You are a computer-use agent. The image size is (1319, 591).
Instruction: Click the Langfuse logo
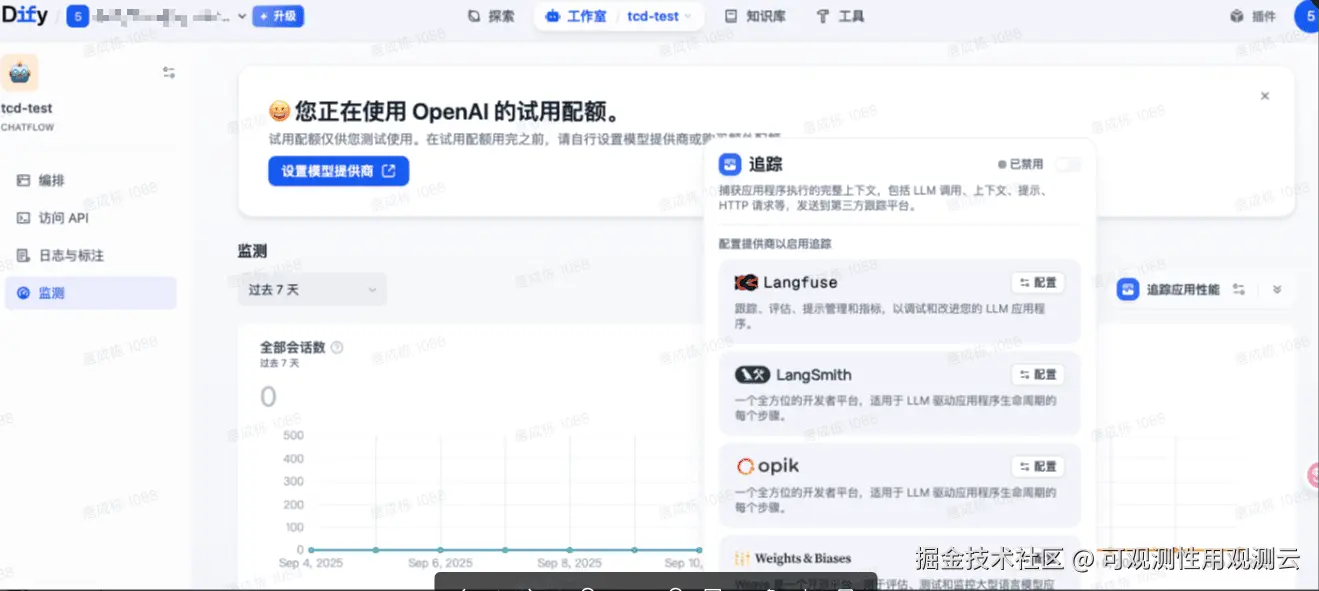785,283
